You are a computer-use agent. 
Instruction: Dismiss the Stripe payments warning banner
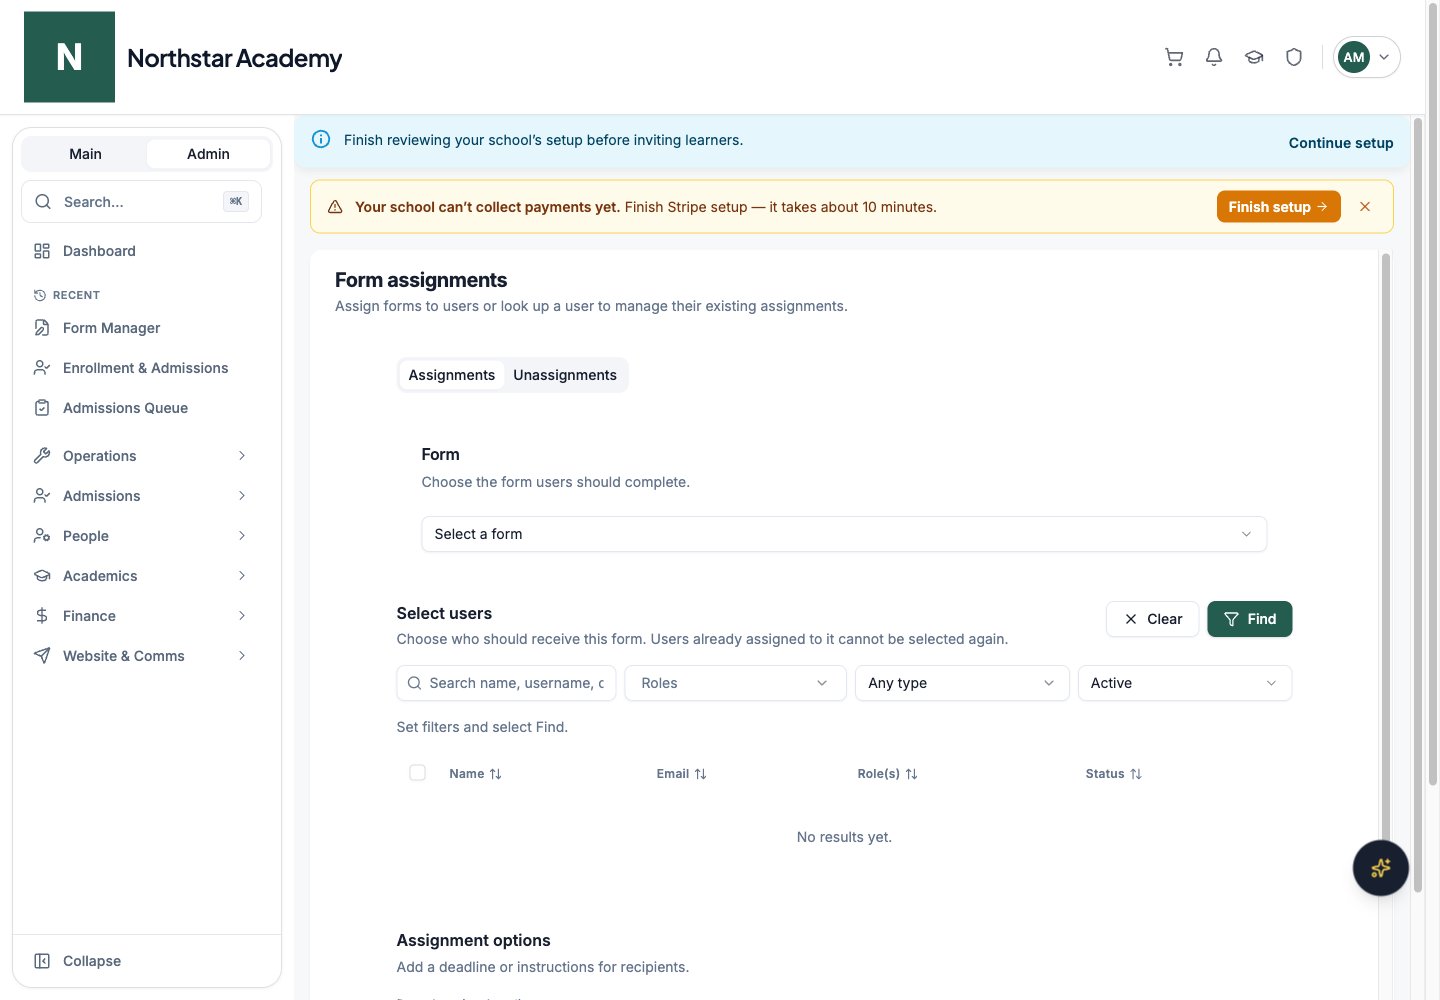[x=1365, y=207]
